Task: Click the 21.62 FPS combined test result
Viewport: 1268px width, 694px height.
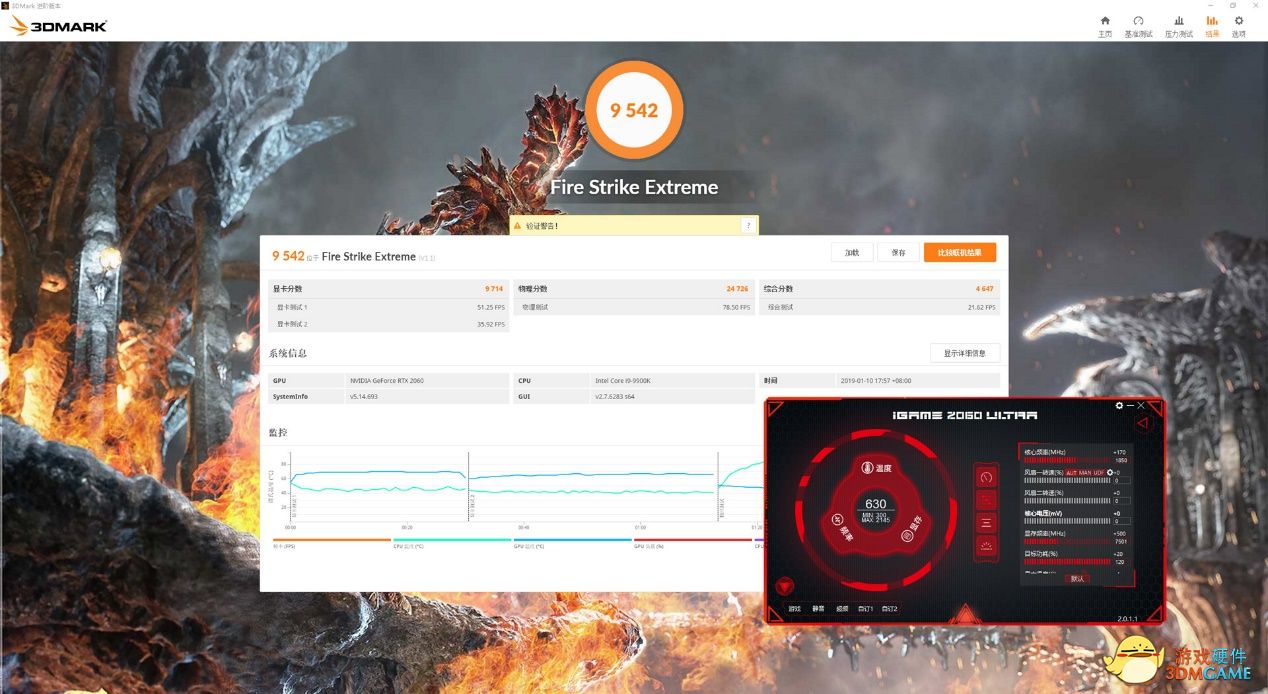Action: [x=981, y=307]
